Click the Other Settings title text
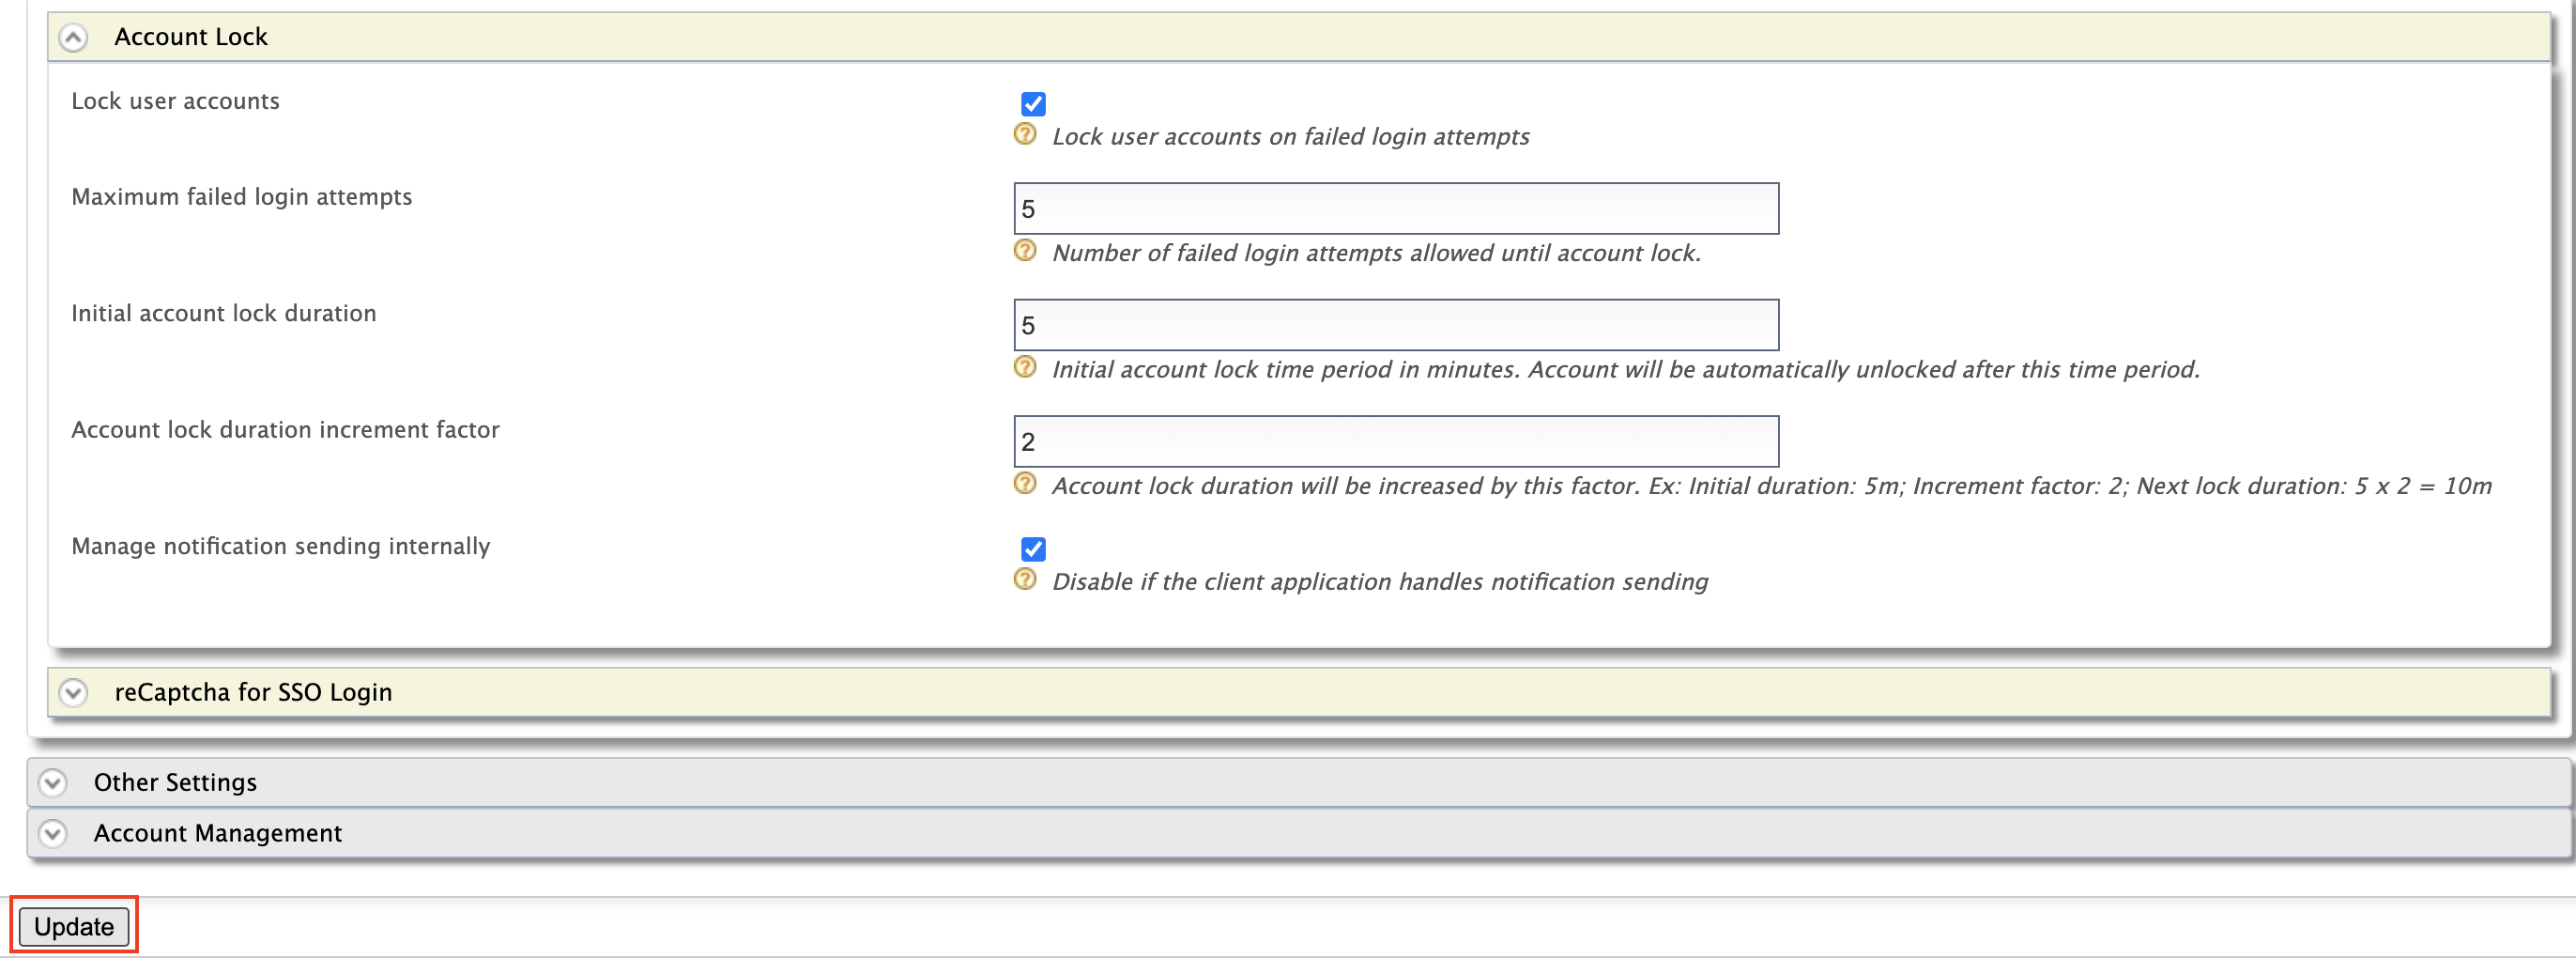The width and height of the screenshot is (2576, 958). [175, 782]
